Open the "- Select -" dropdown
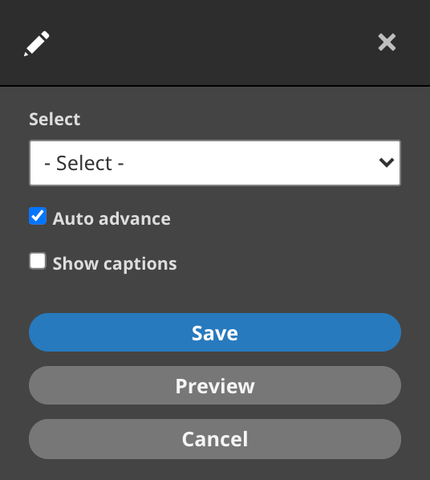The width and height of the screenshot is (430, 480). [215, 163]
